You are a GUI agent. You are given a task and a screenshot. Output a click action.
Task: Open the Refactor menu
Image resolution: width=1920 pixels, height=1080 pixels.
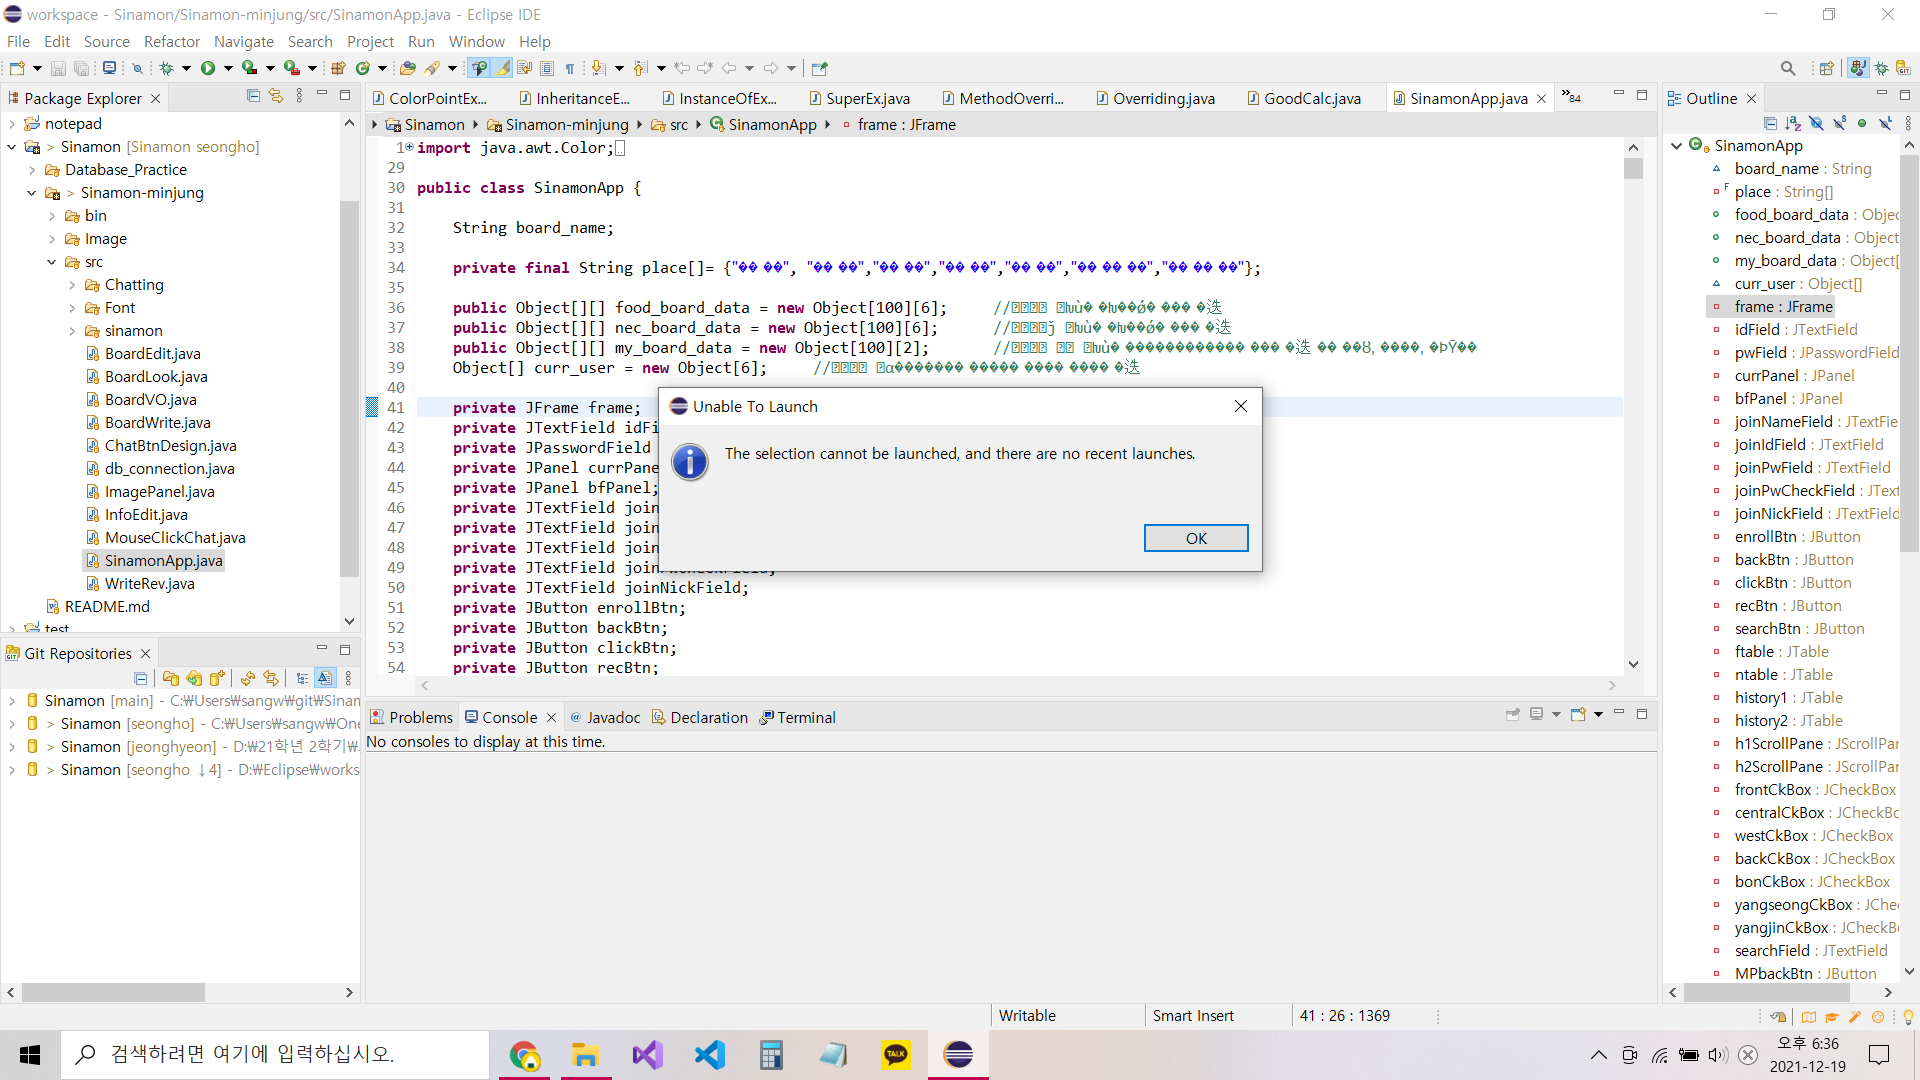click(x=171, y=41)
